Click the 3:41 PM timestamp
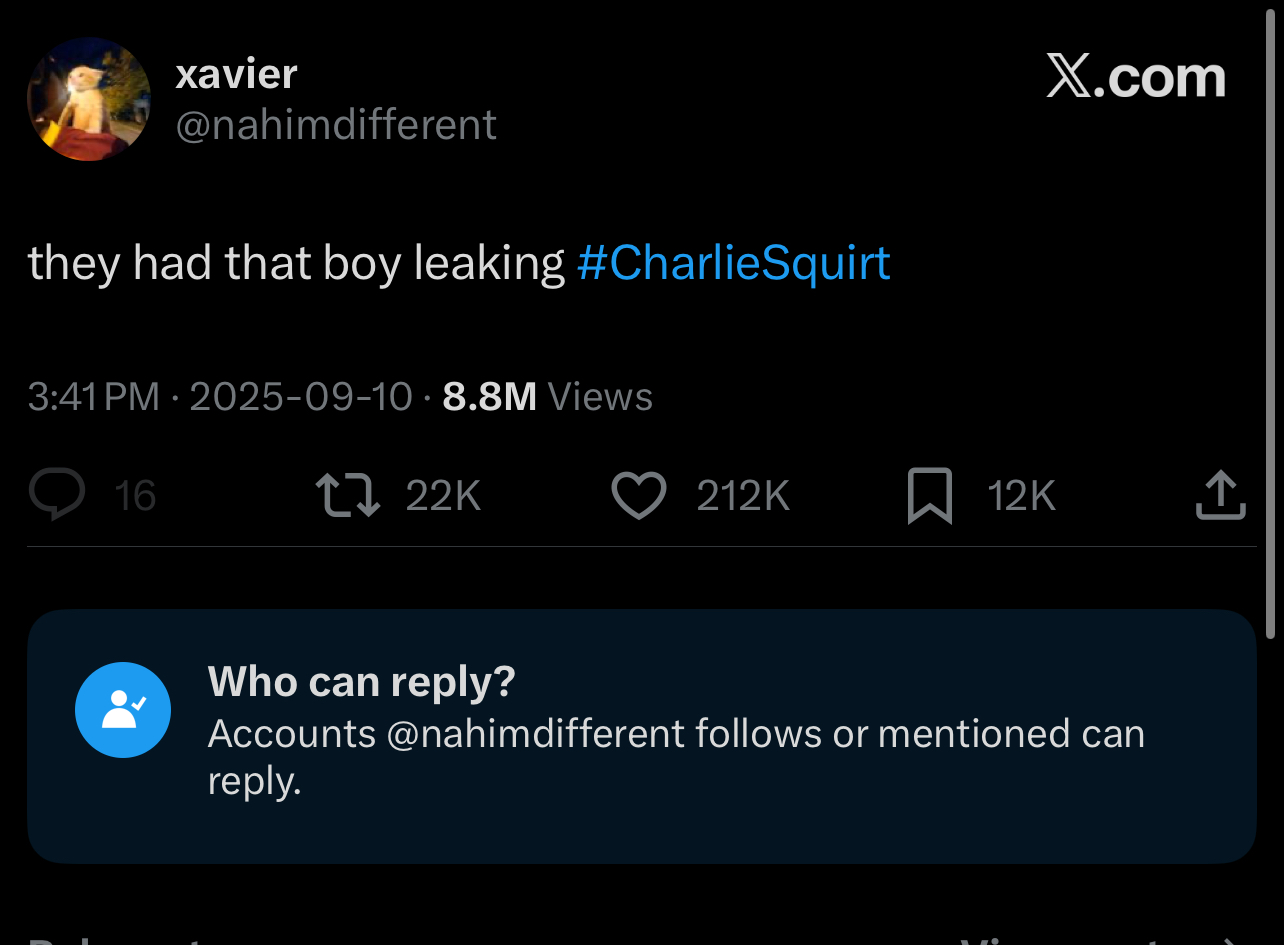The height and width of the screenshot is (945, 1284). (x=94, y=397)
